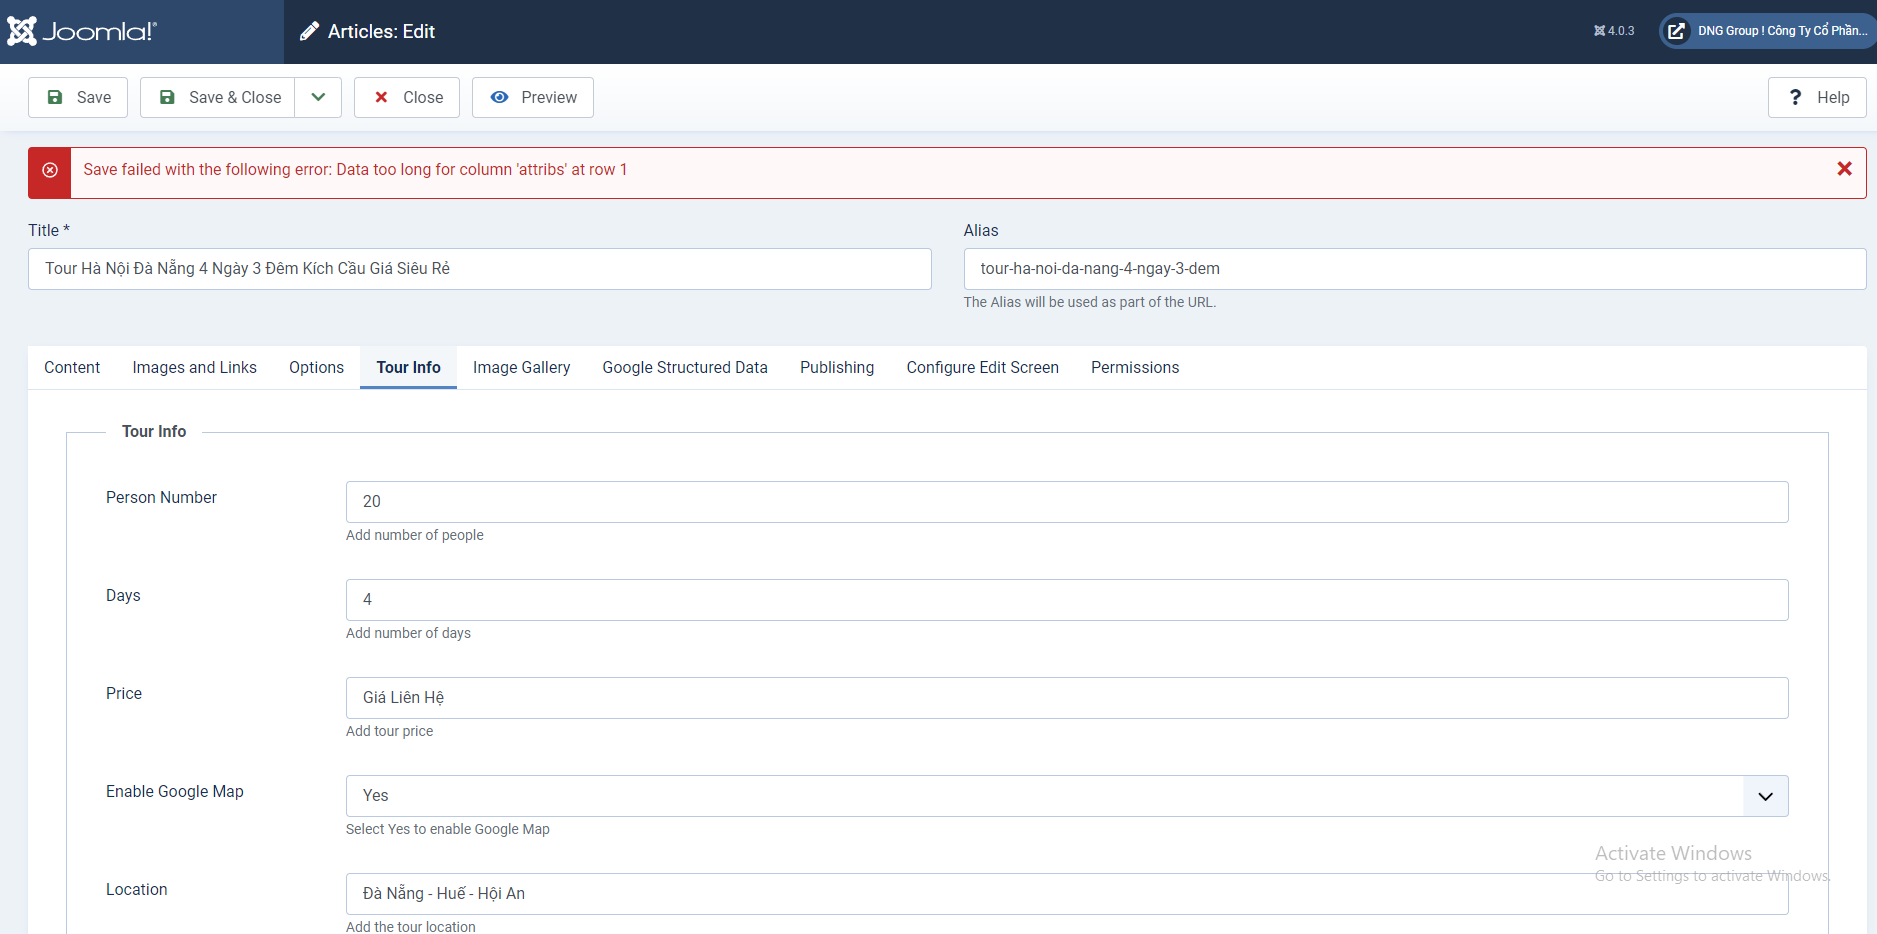Click the Save button
This screenshot has width=1877, height=934.
[x=78, y=97]
